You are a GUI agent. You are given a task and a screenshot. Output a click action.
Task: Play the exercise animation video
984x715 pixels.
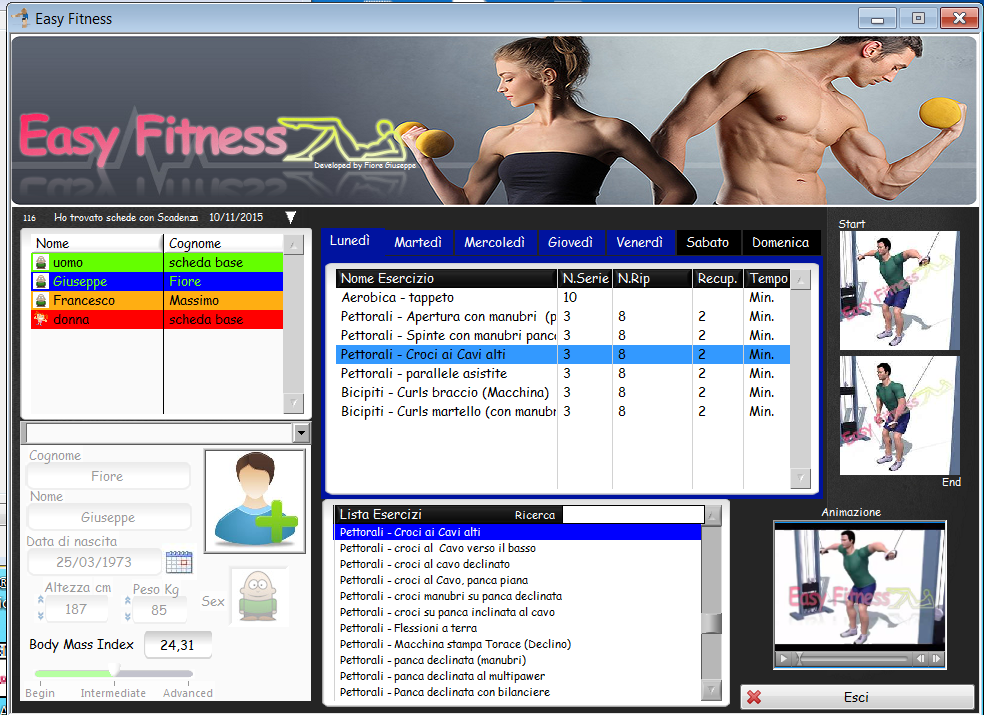point(784,659)
